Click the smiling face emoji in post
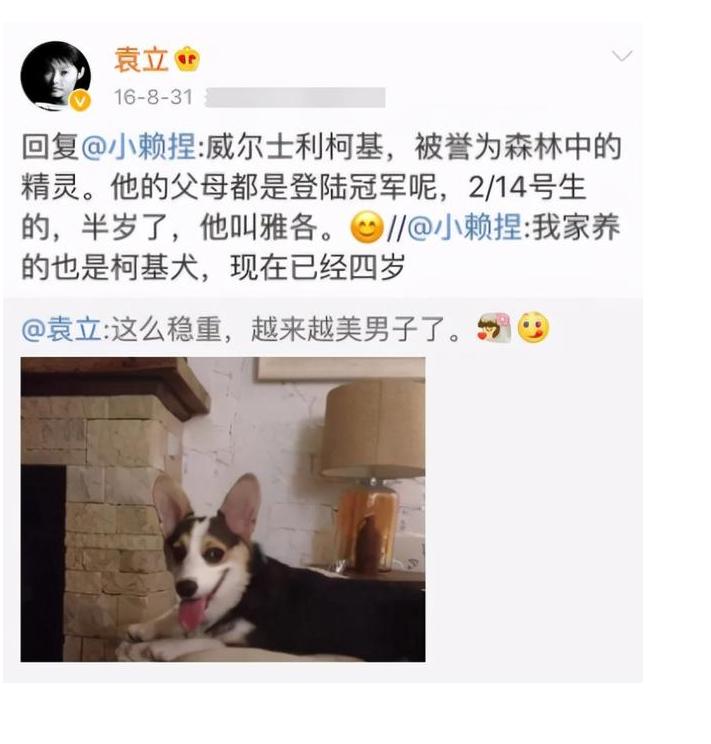The width and height of the screenshot is (711, 744). pos(366,227)
